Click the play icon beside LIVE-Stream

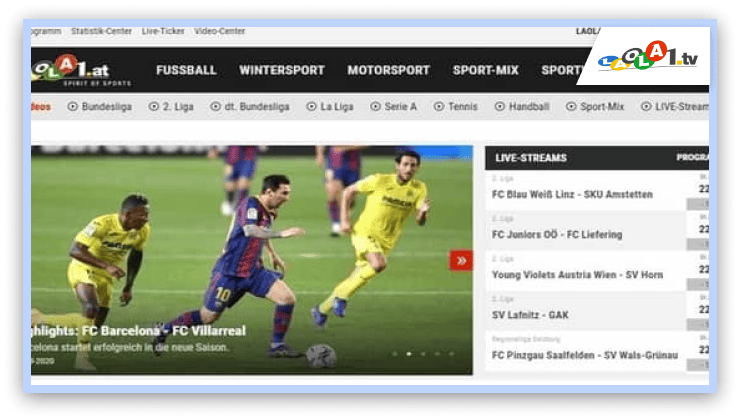point(646,107)
